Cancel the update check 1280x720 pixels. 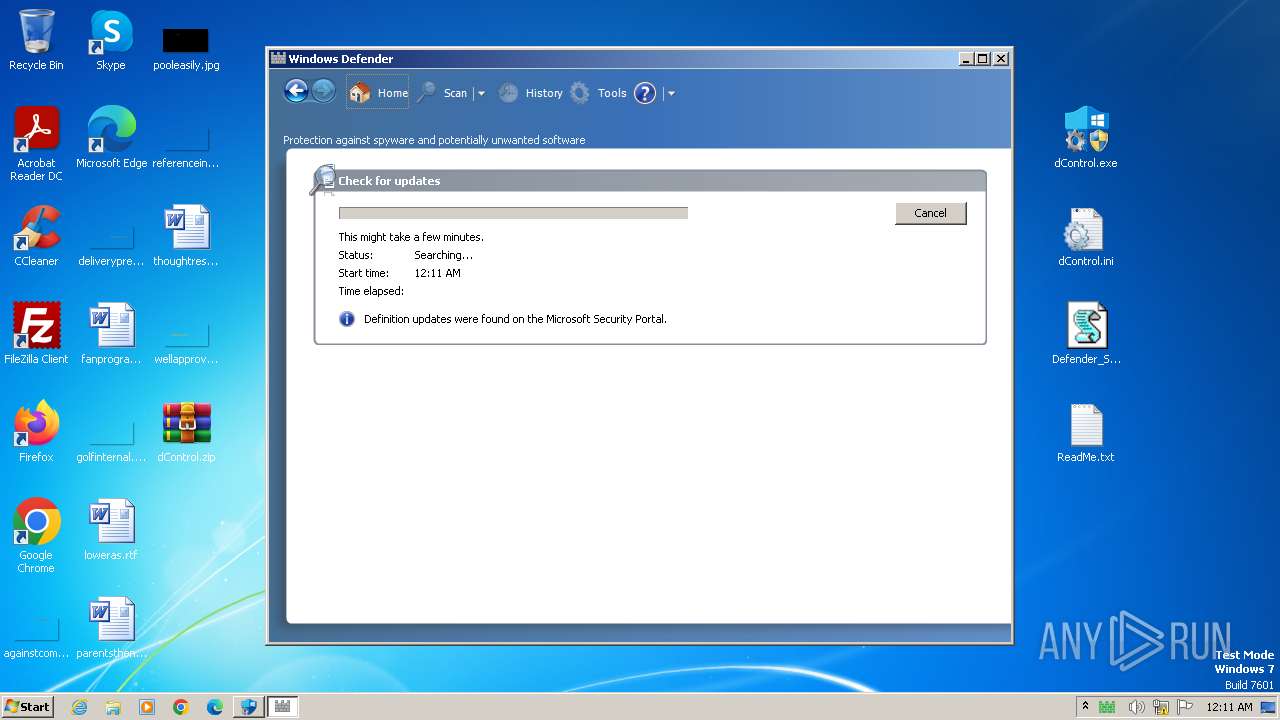pyautogui.click(x=930, y=213)
